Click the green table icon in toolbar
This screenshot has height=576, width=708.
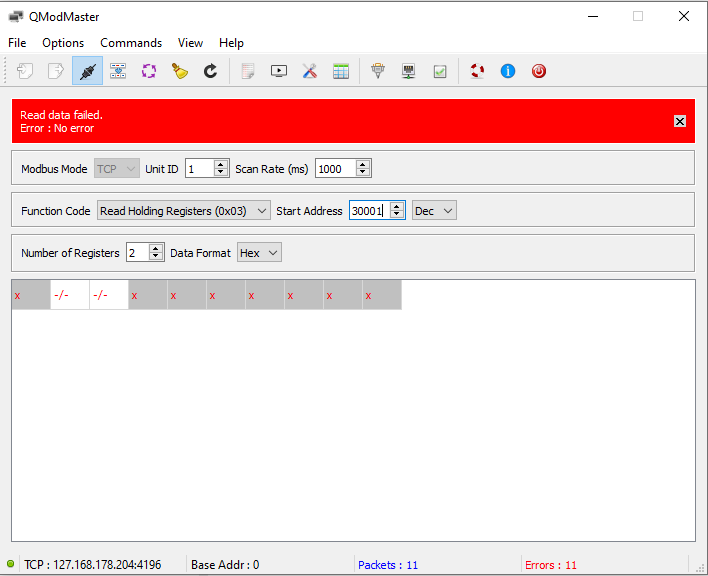coord(341,71)
